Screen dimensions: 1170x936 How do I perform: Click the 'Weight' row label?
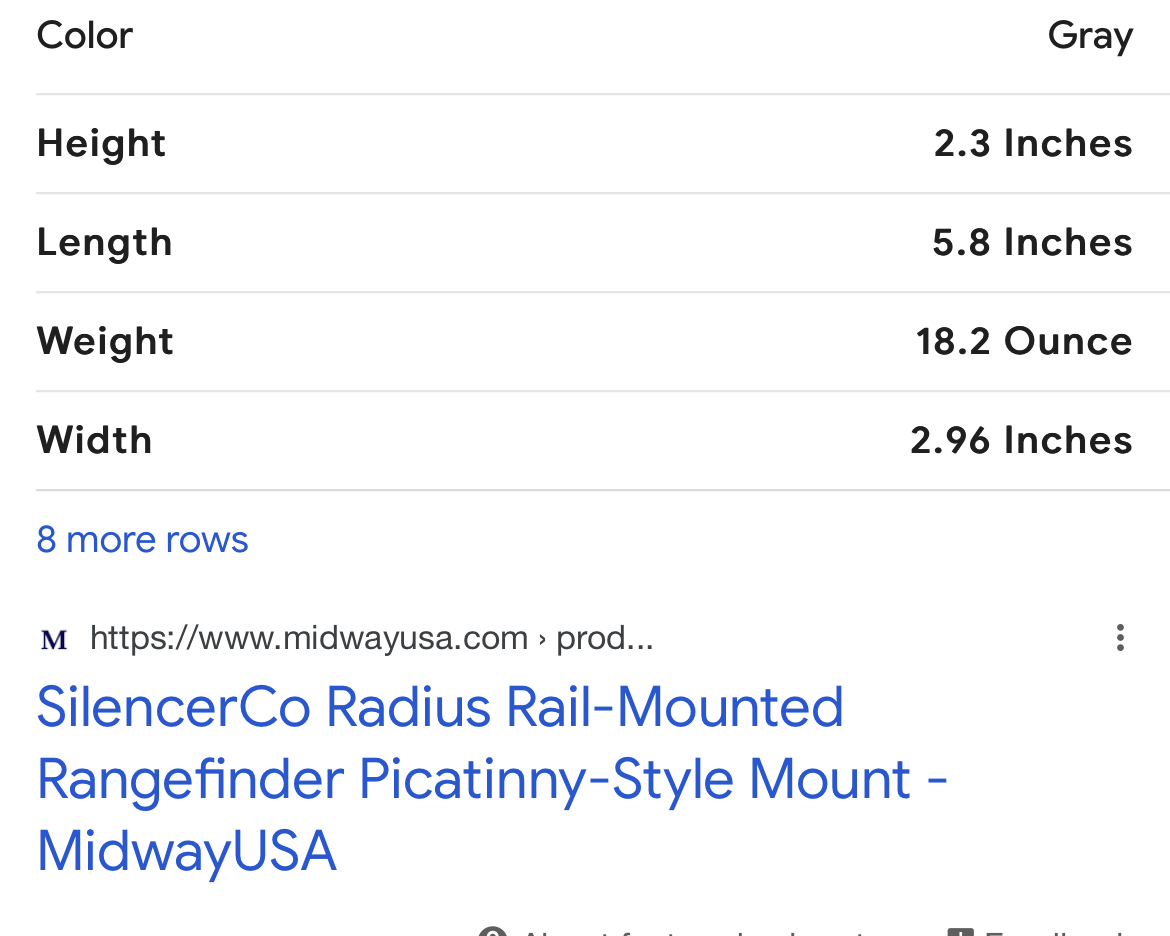pyautogui.click(x=105, y=342)
